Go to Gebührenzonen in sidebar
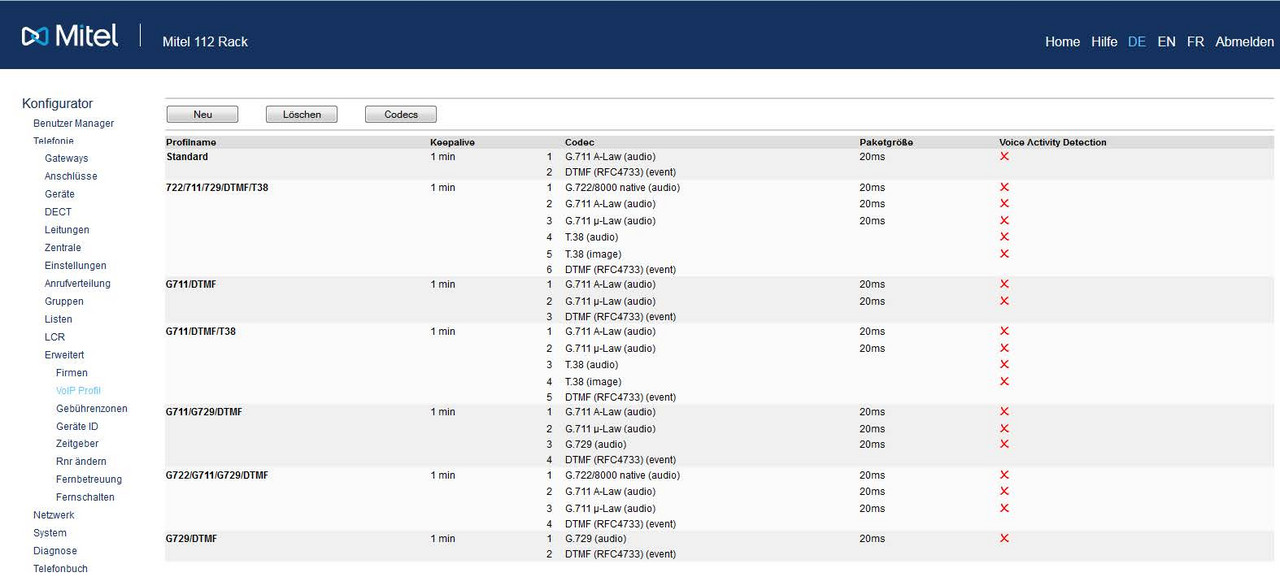The height and width of the screenshot is (577, 1280). (x=91, y=409)
